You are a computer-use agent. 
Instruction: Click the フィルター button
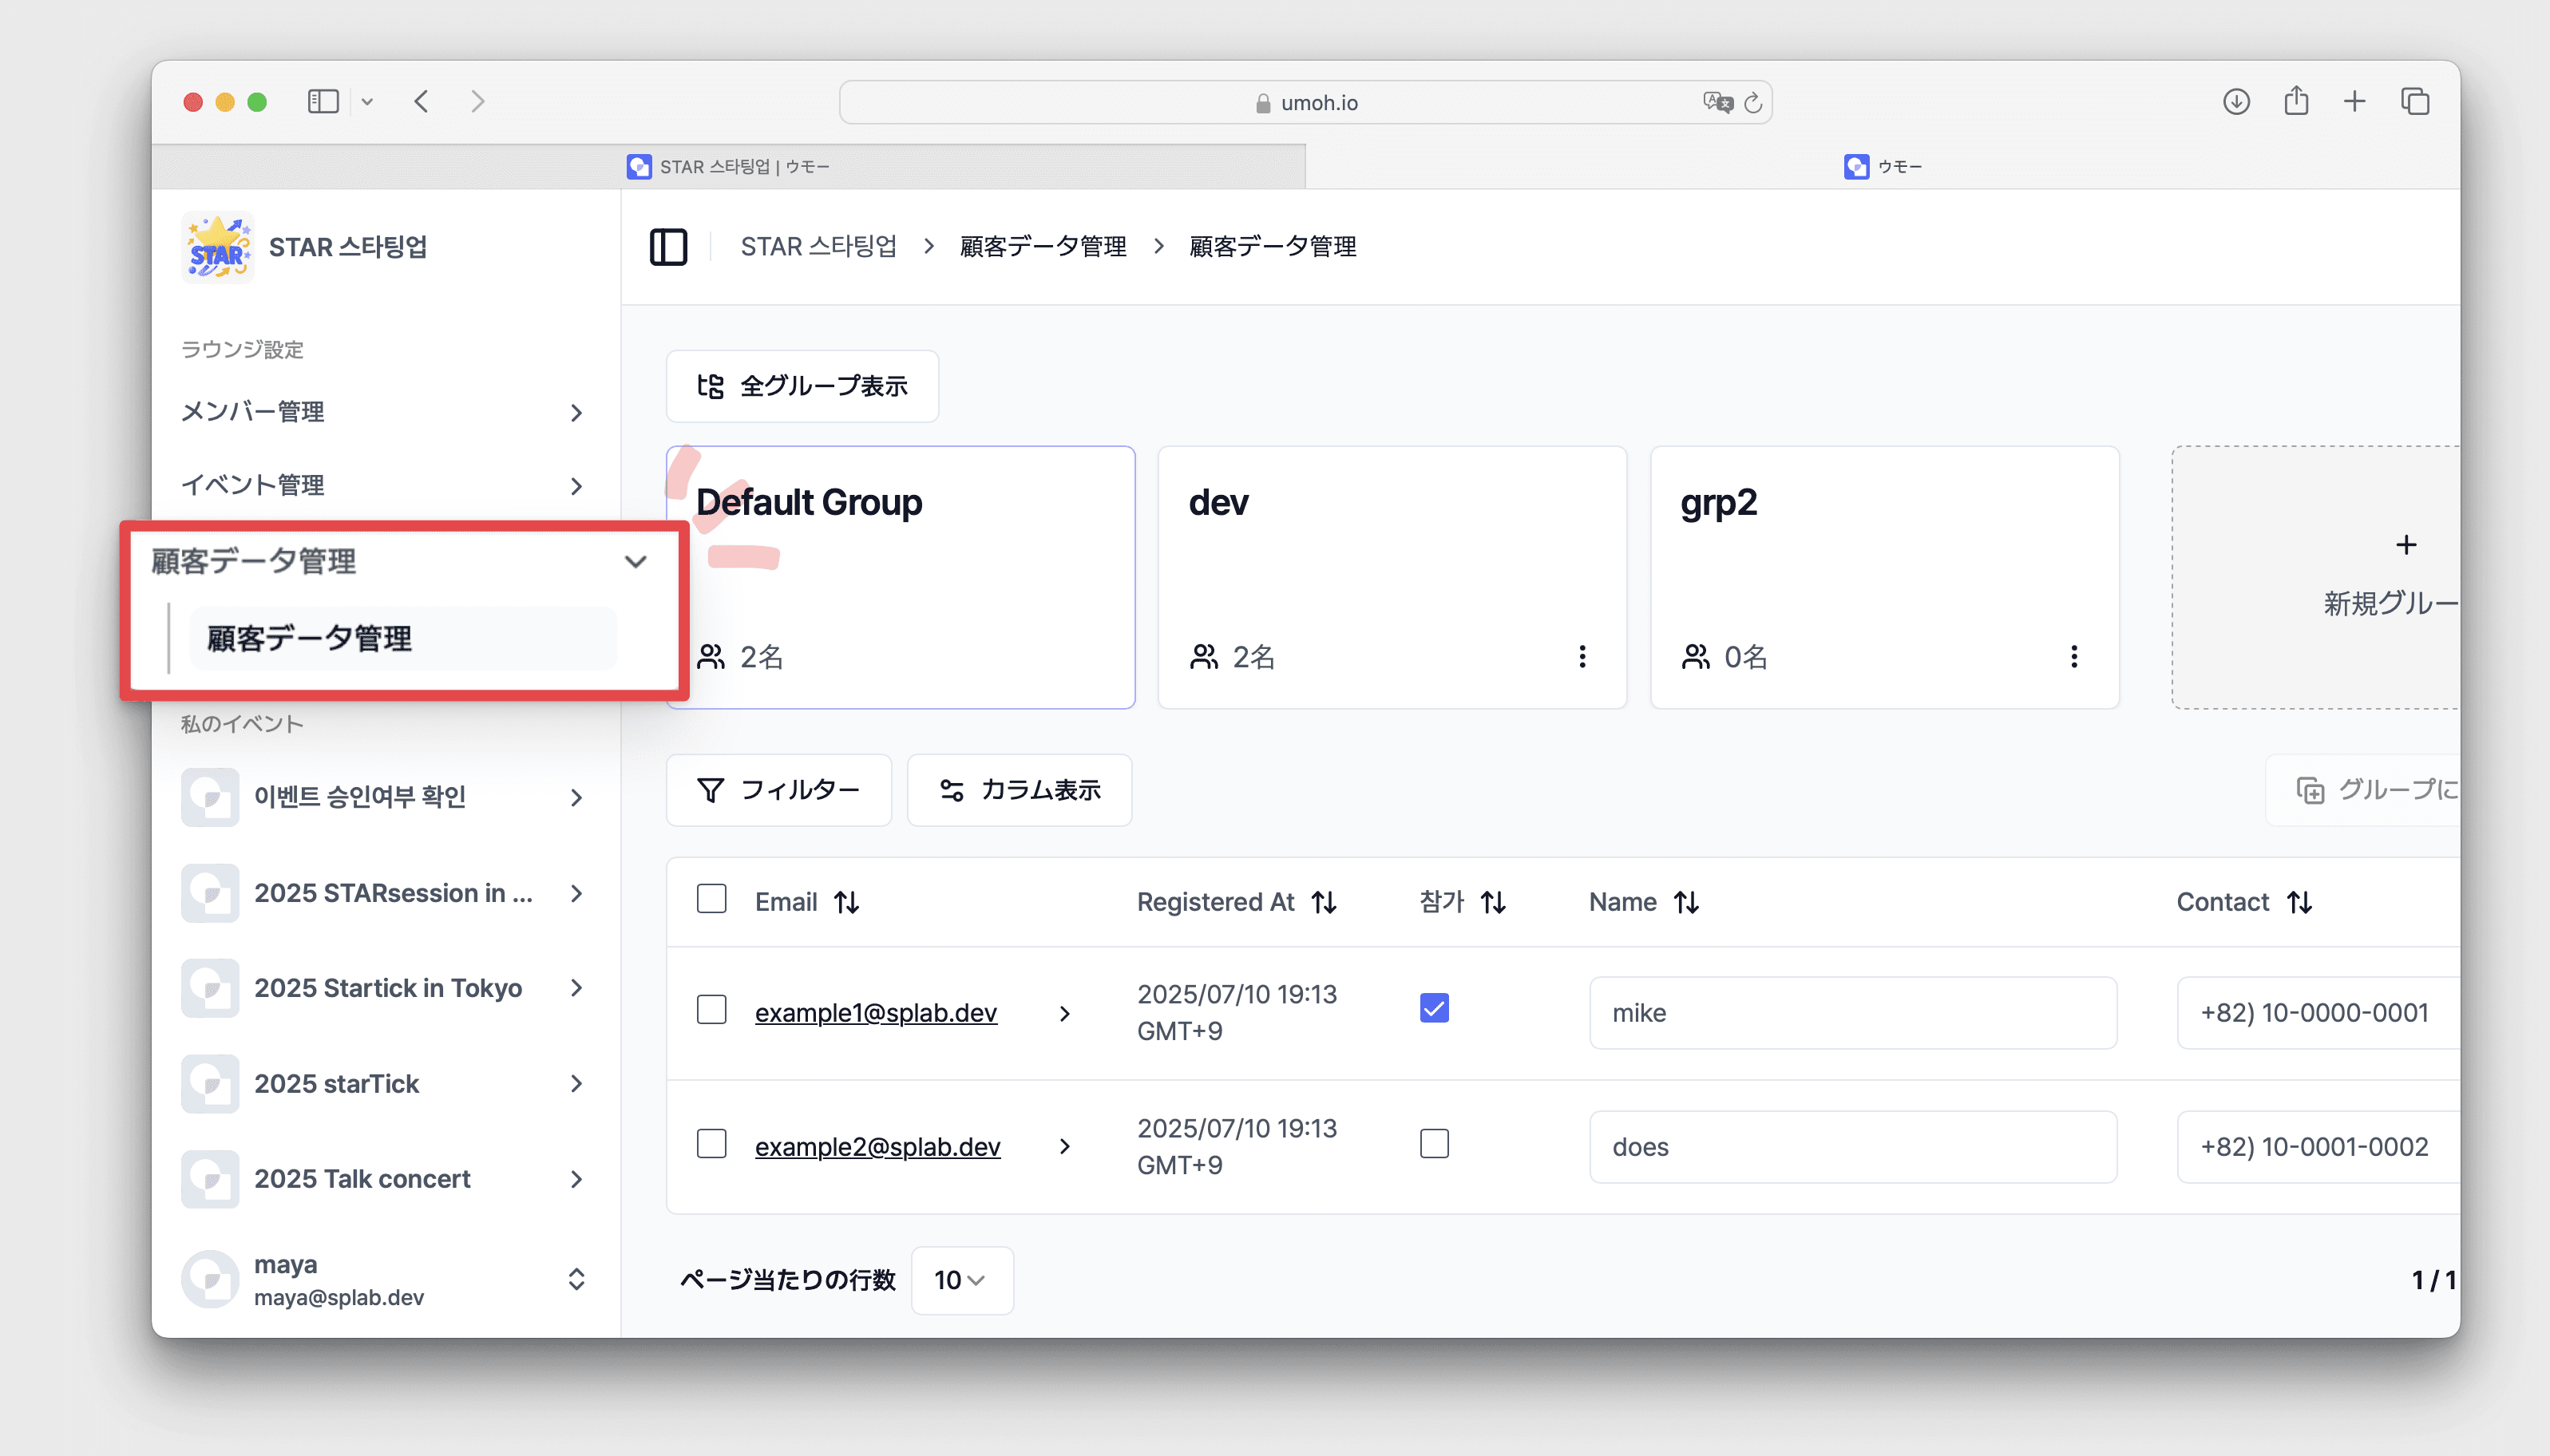click(778, 790)
